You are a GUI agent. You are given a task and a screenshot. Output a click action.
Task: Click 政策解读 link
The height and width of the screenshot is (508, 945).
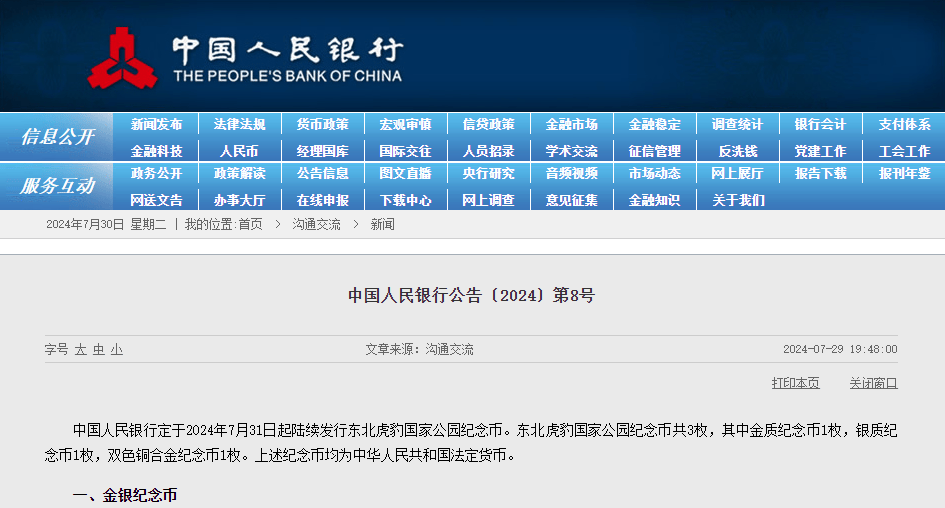(239, 174)
